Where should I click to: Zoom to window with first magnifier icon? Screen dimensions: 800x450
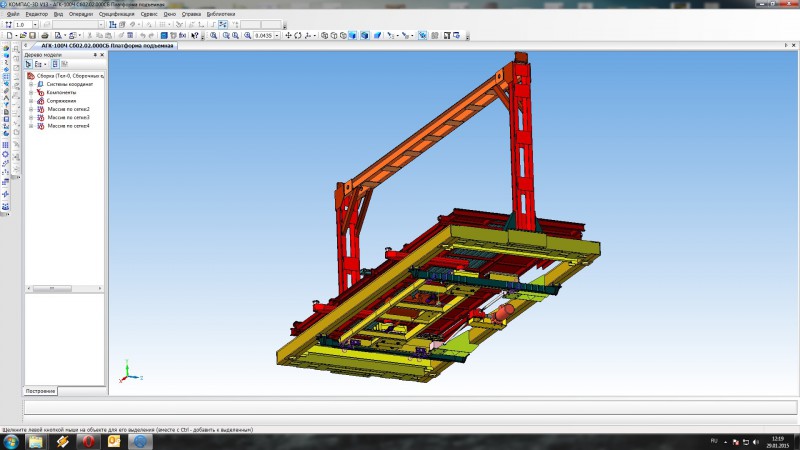click(x=213, y=36)
